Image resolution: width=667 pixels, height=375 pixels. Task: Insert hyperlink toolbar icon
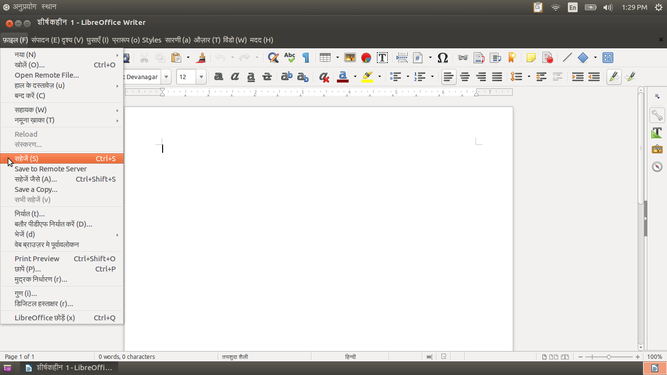pos(463,57)
